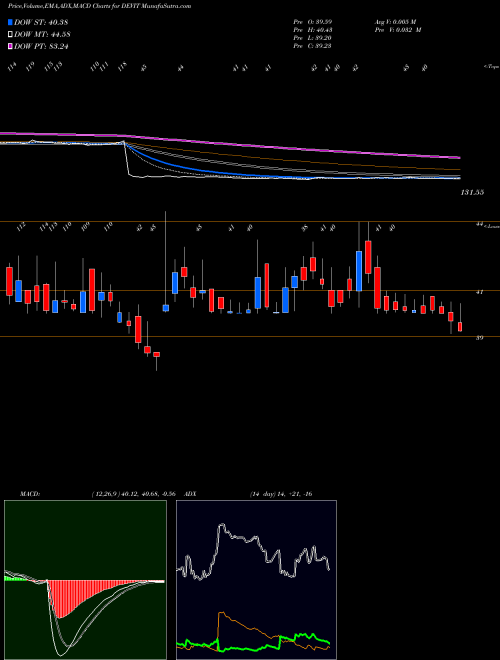Click the 'MACD:' panel heading

click(30, 494)
